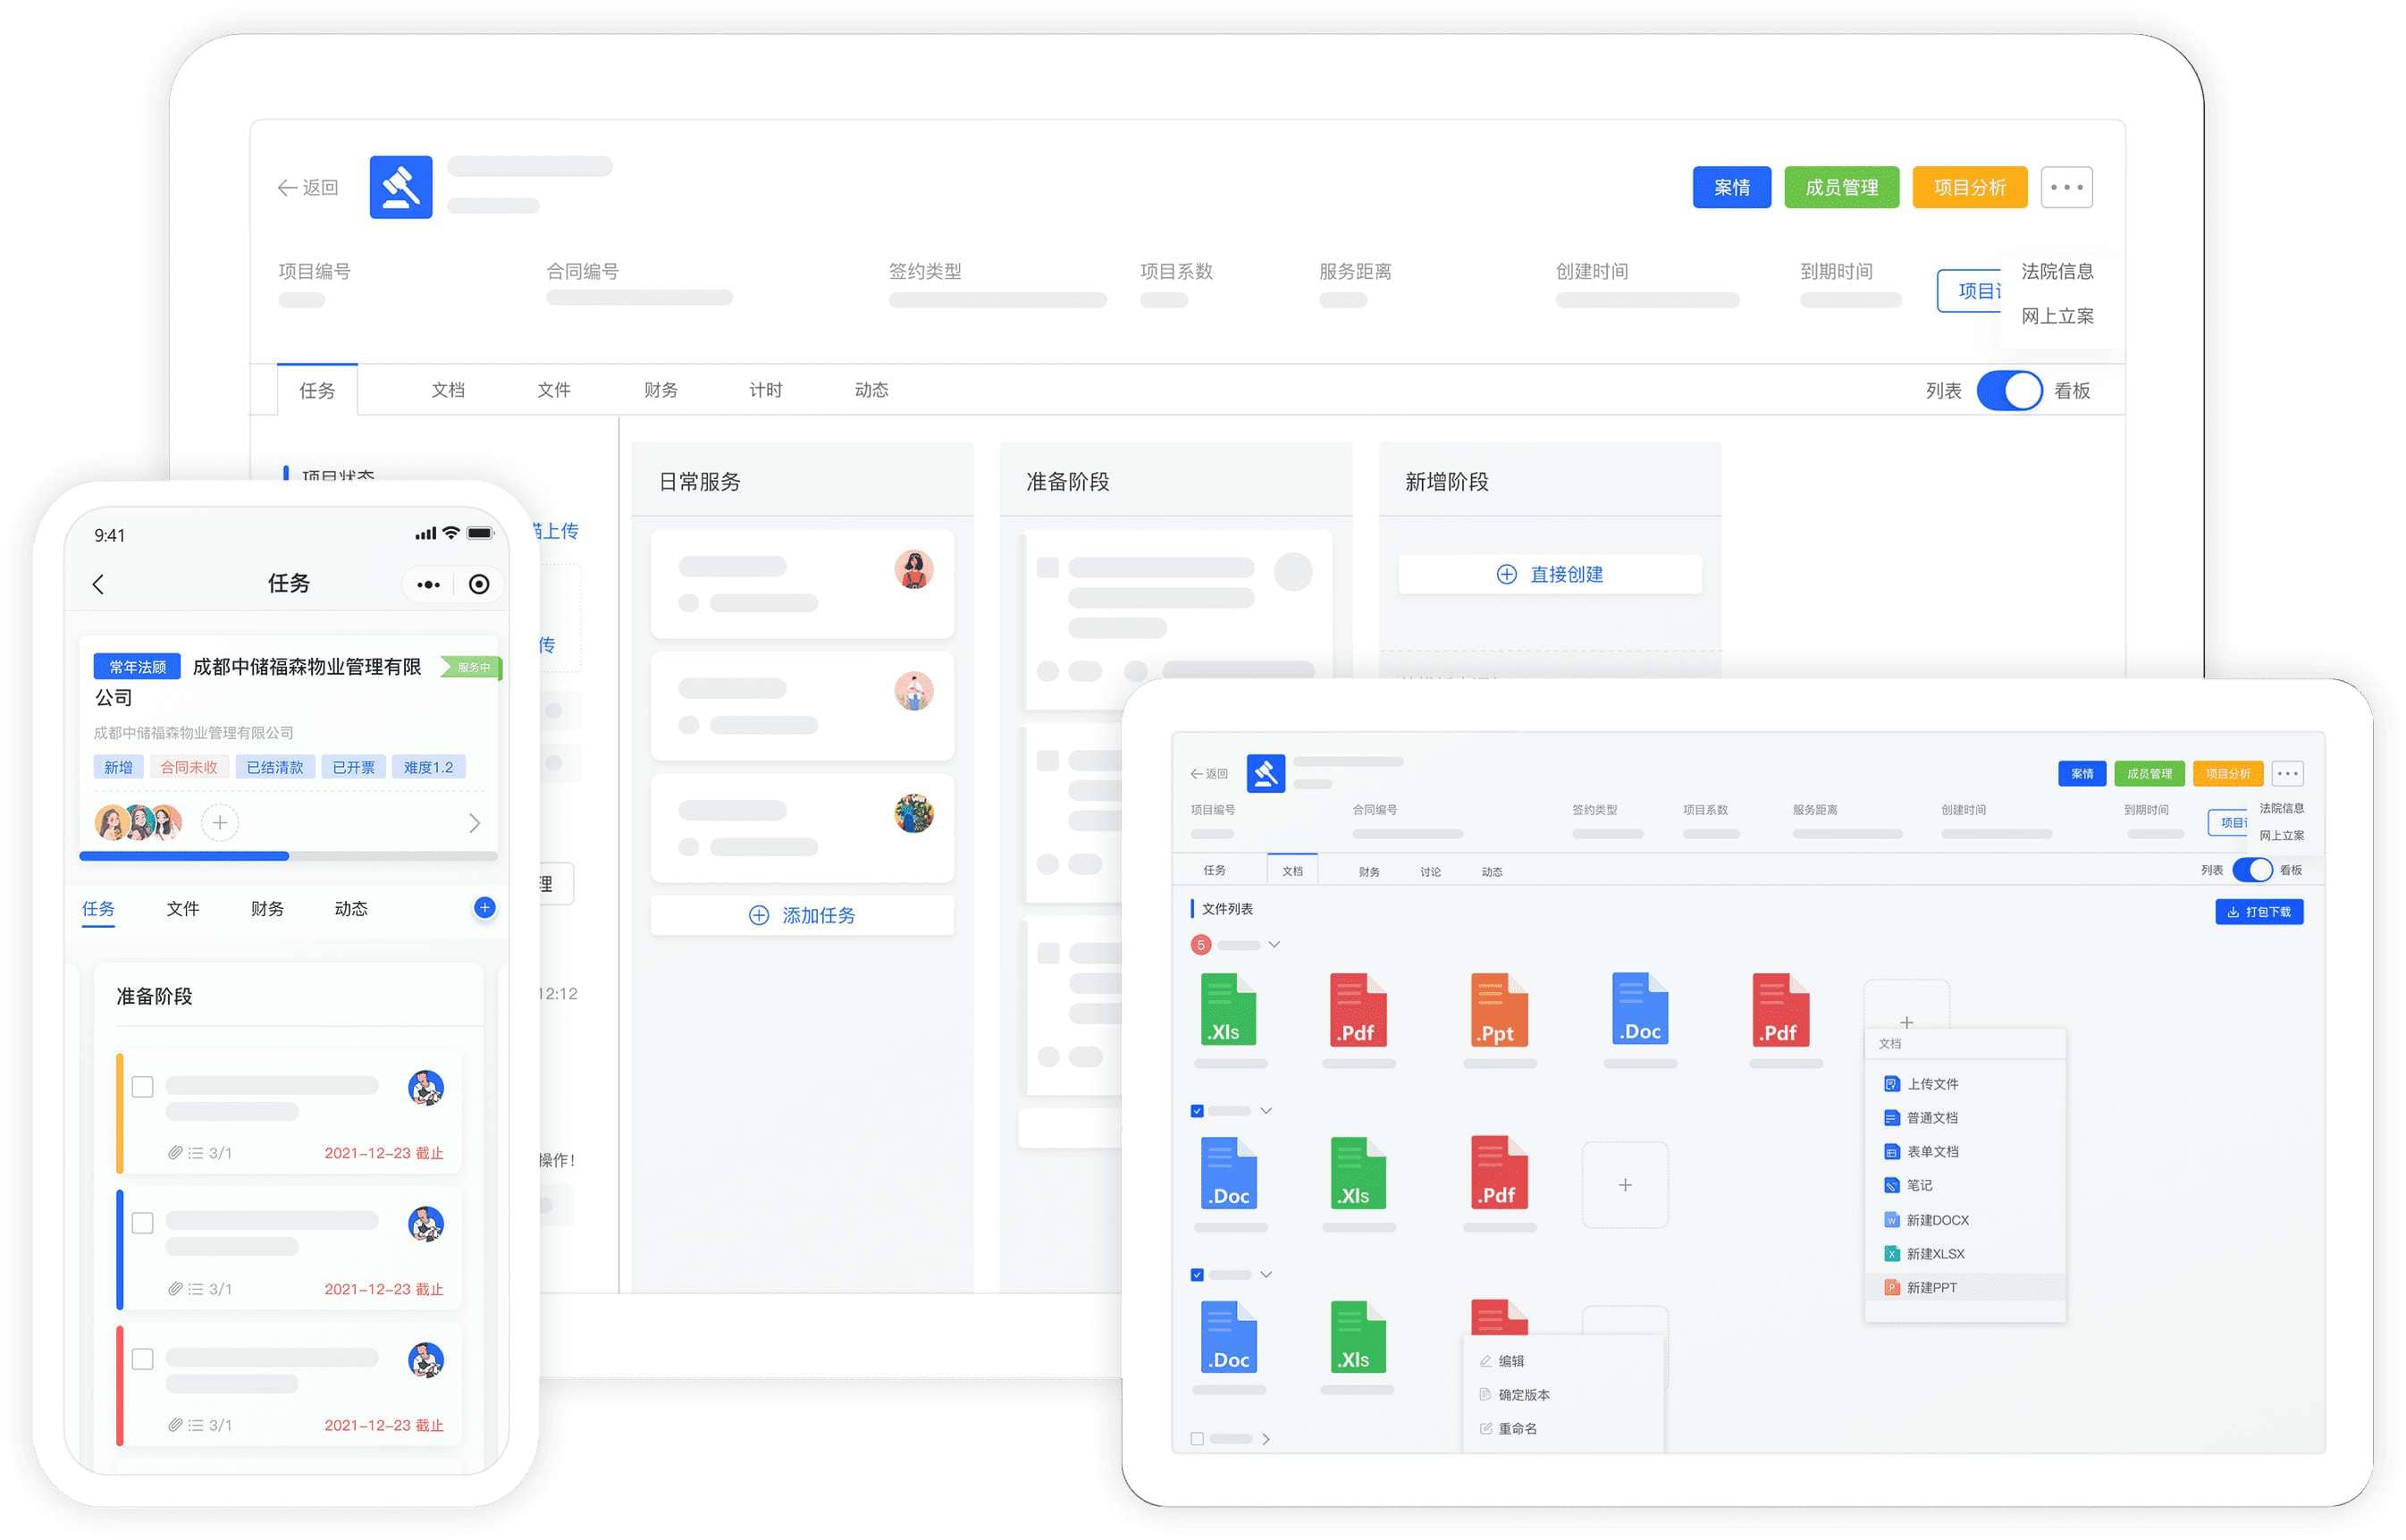Screen dimensions: 2406x1540
Task: Expand the unchecked bottom file group
Action: [1265, 1438]
